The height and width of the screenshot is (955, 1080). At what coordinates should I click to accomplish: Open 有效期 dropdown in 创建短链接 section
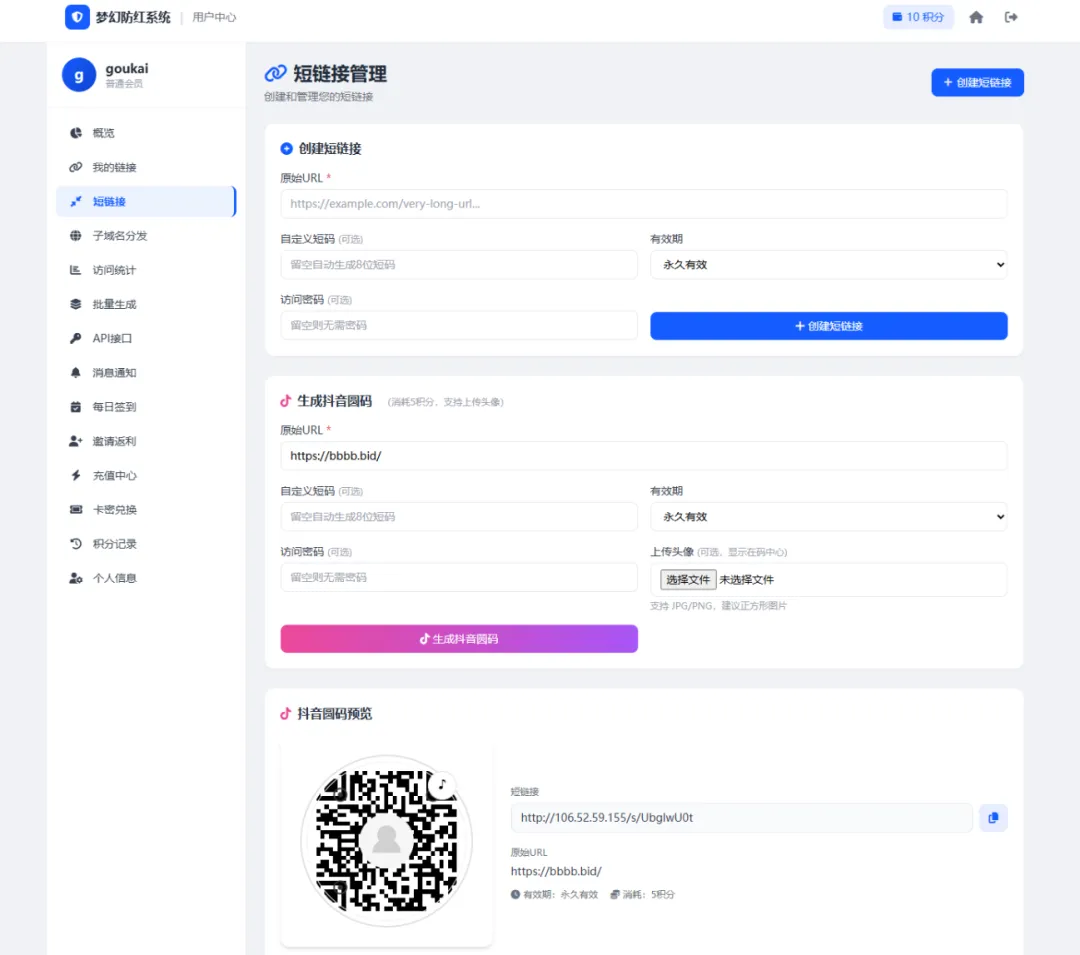[x=829, y=264]
